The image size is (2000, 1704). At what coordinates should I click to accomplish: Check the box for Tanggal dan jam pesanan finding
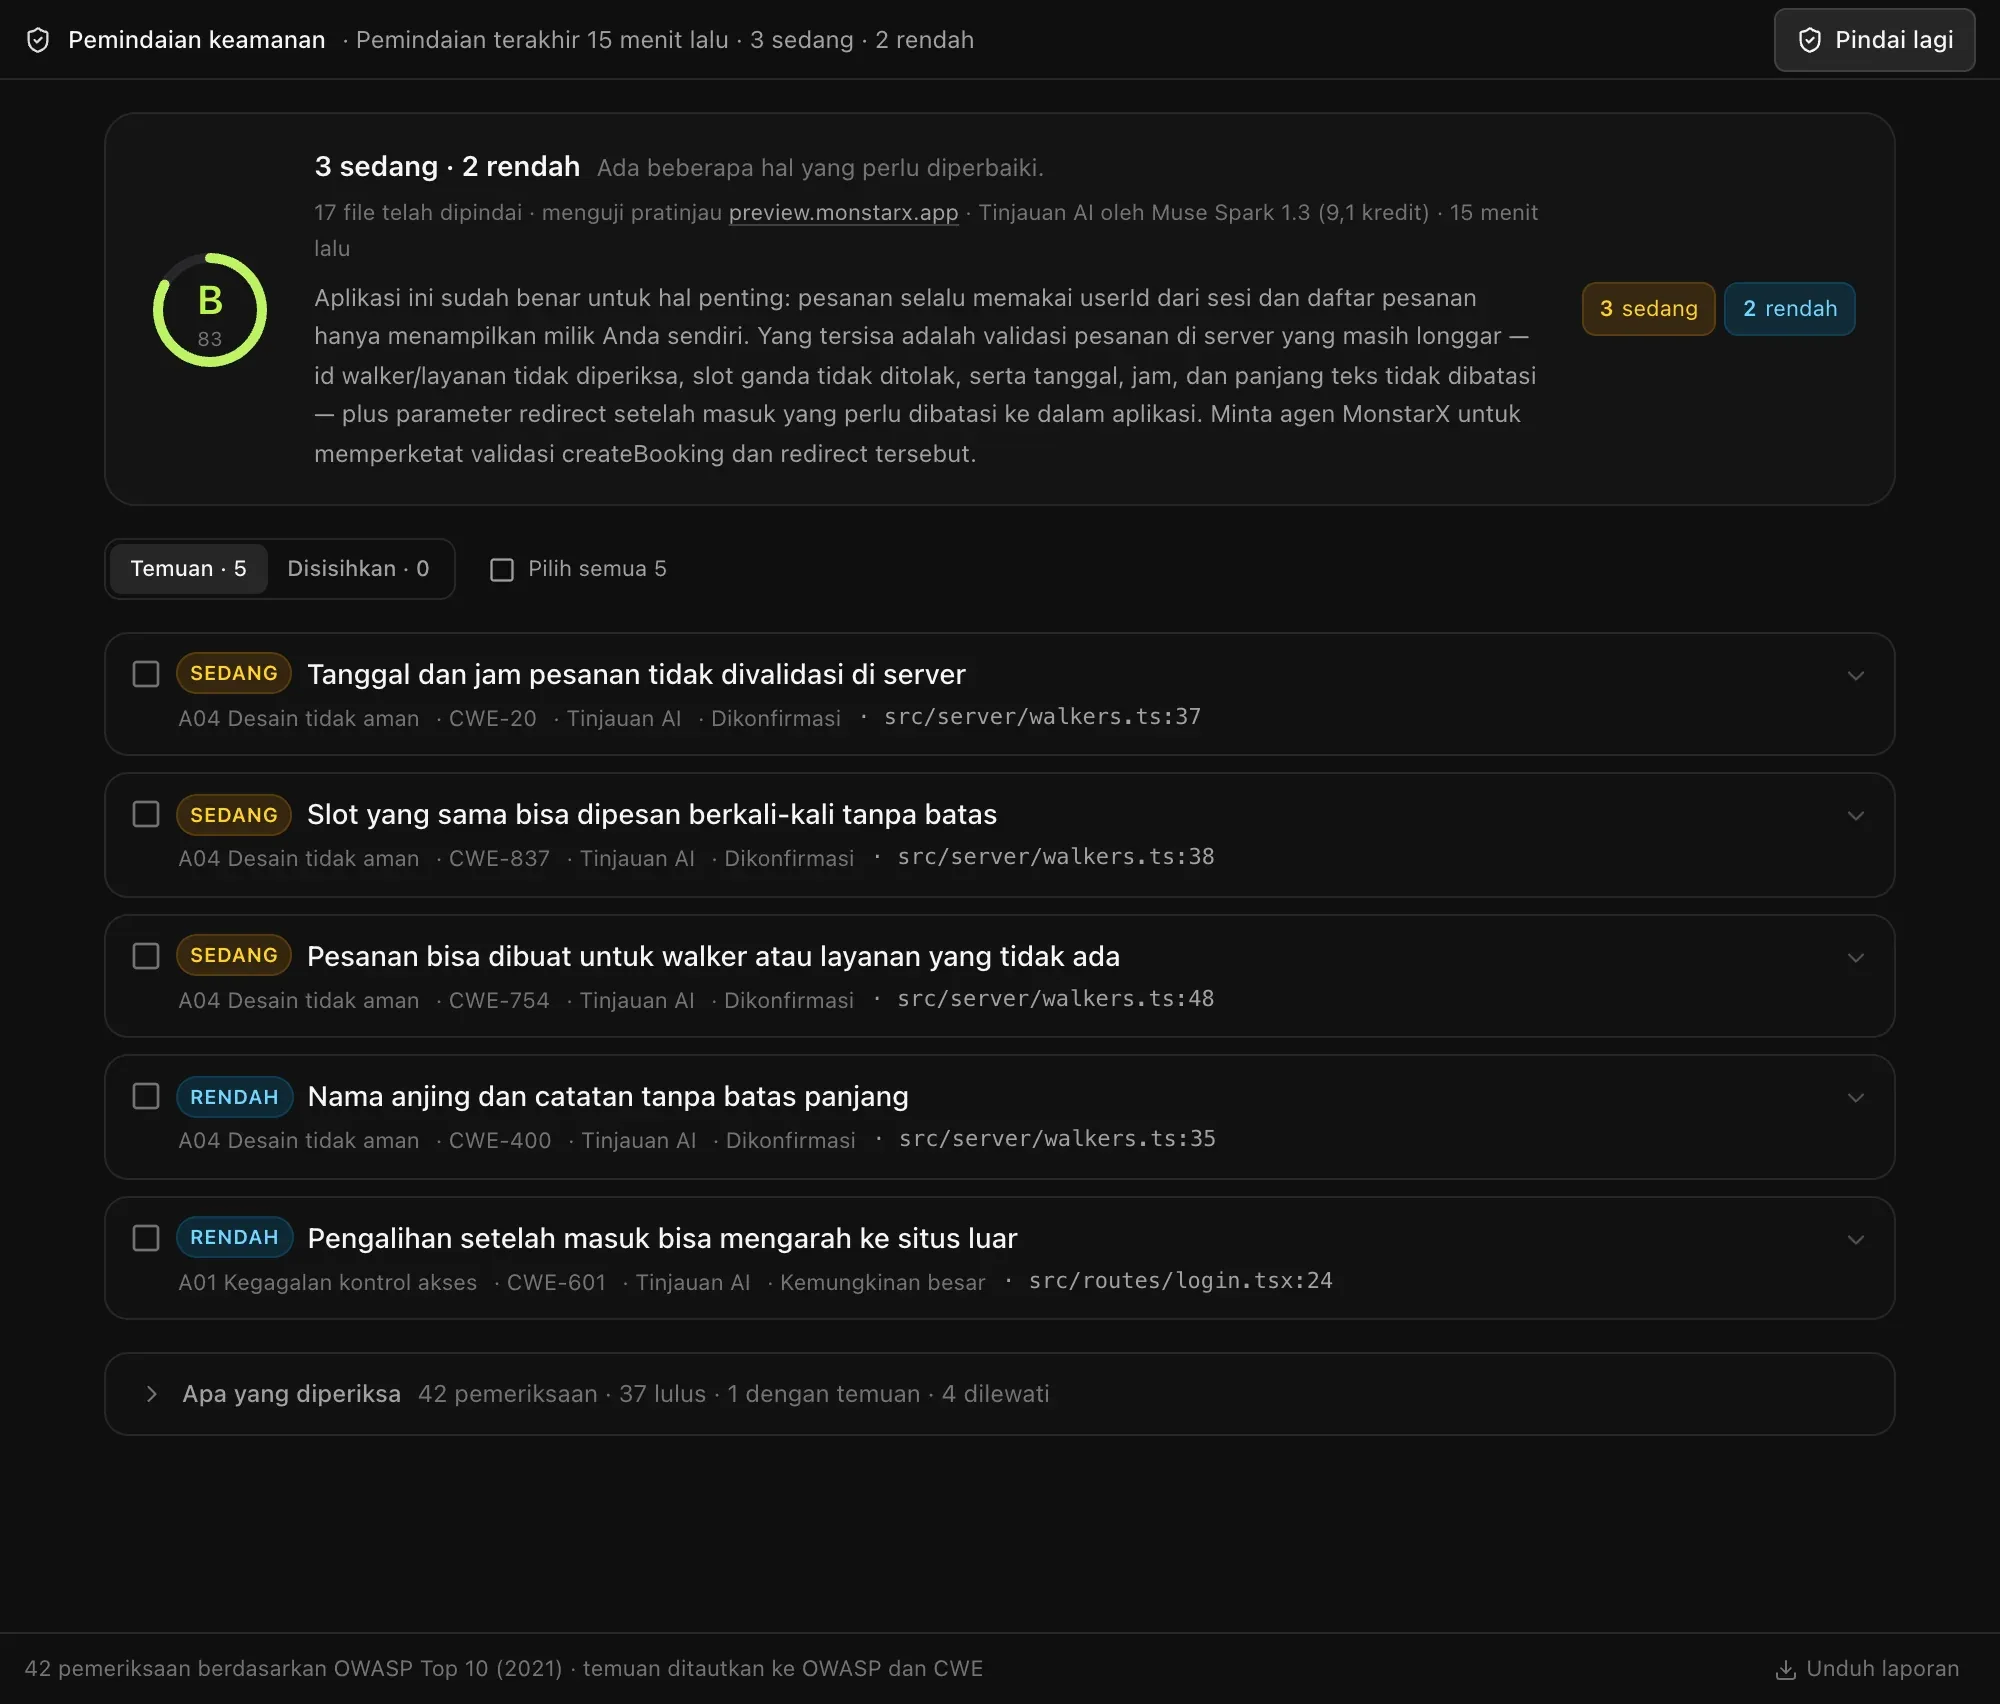coord(146,674)
